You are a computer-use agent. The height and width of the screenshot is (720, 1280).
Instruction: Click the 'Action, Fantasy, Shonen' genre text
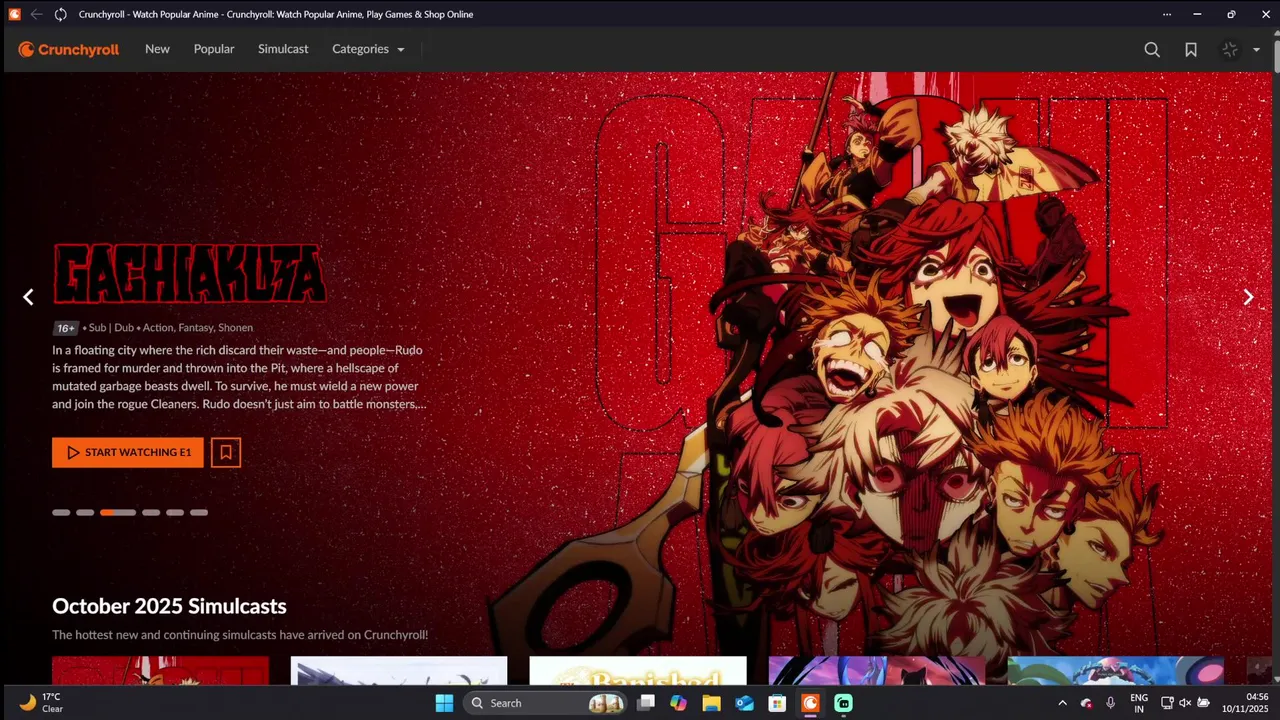(x=198, y=328)
